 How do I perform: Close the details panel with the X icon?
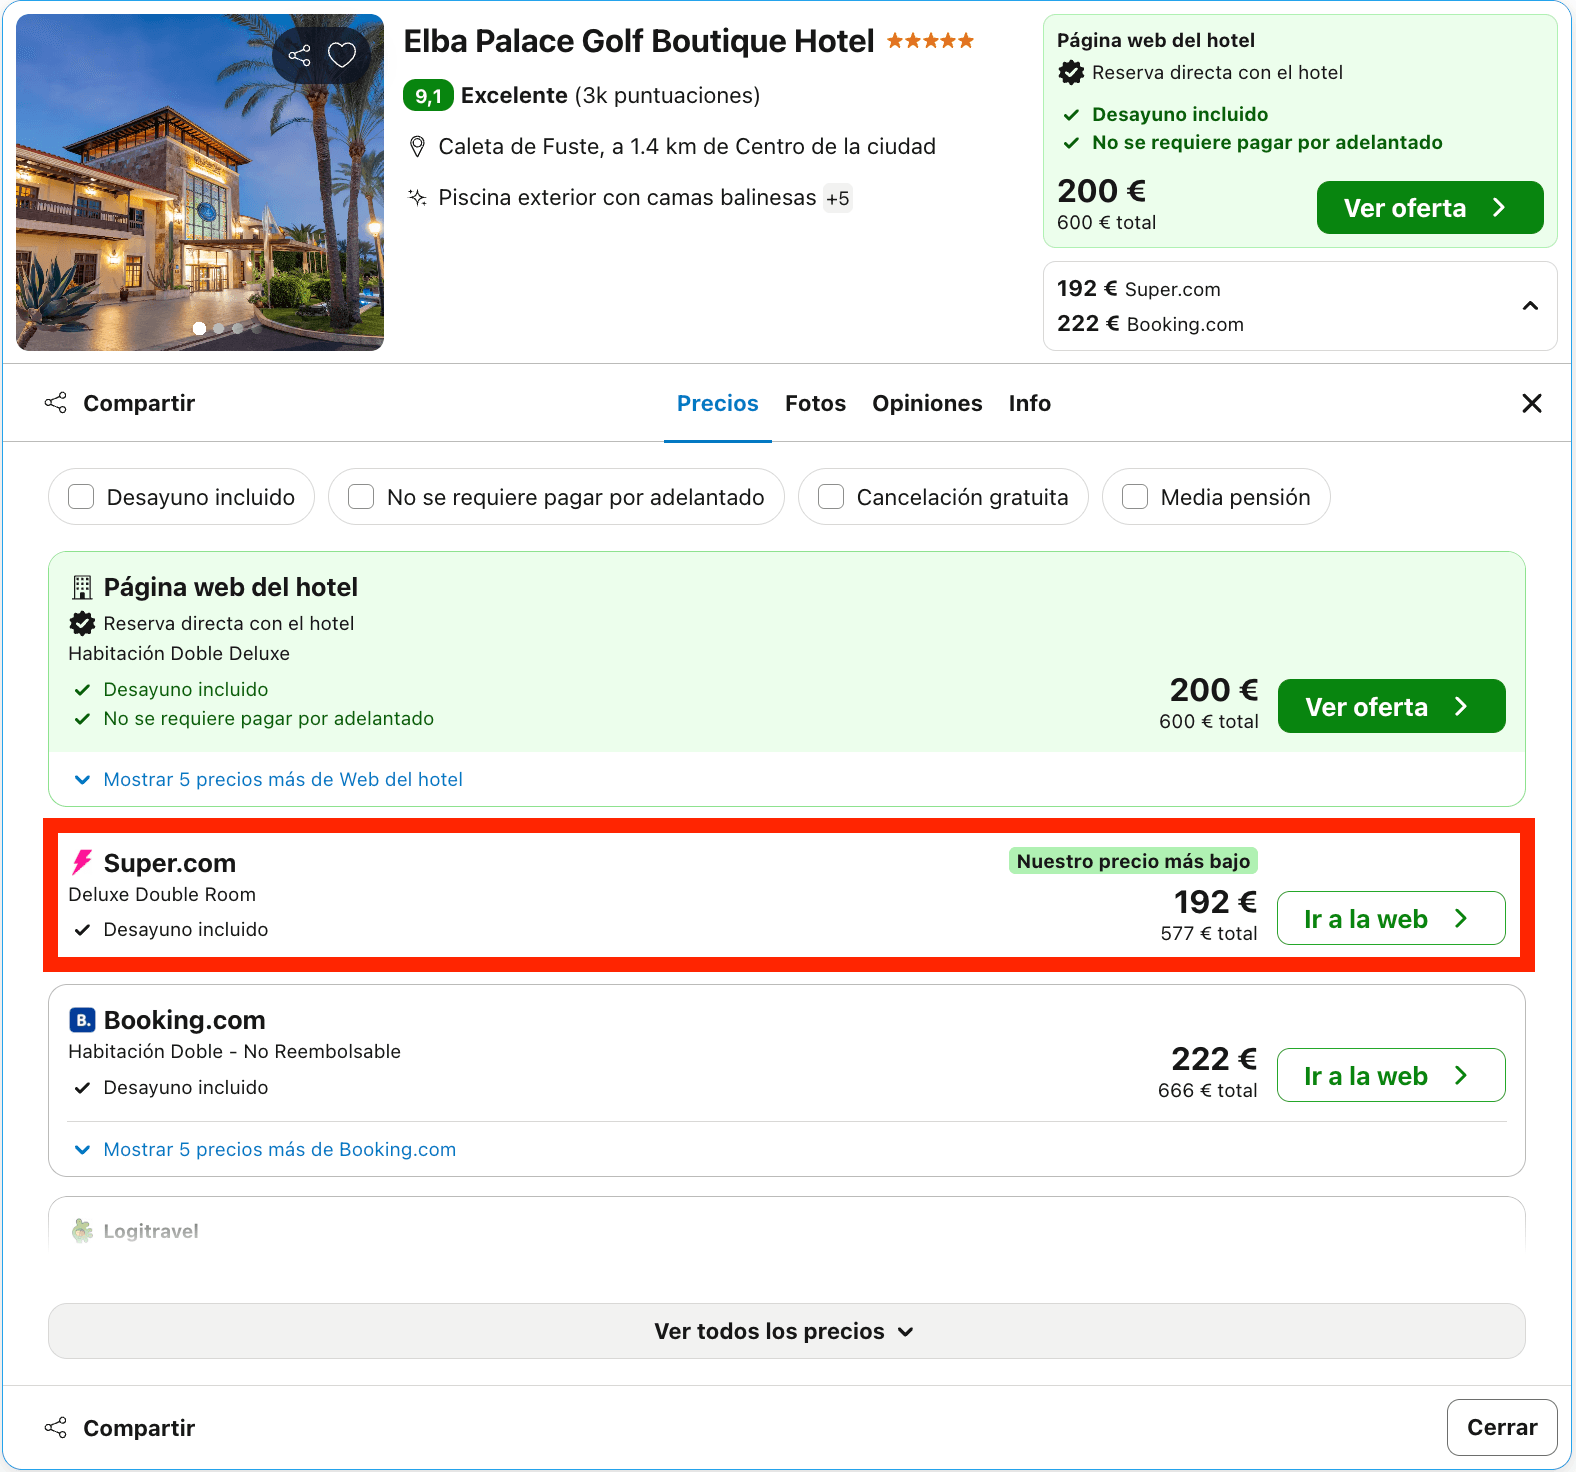click(1531, 403)
